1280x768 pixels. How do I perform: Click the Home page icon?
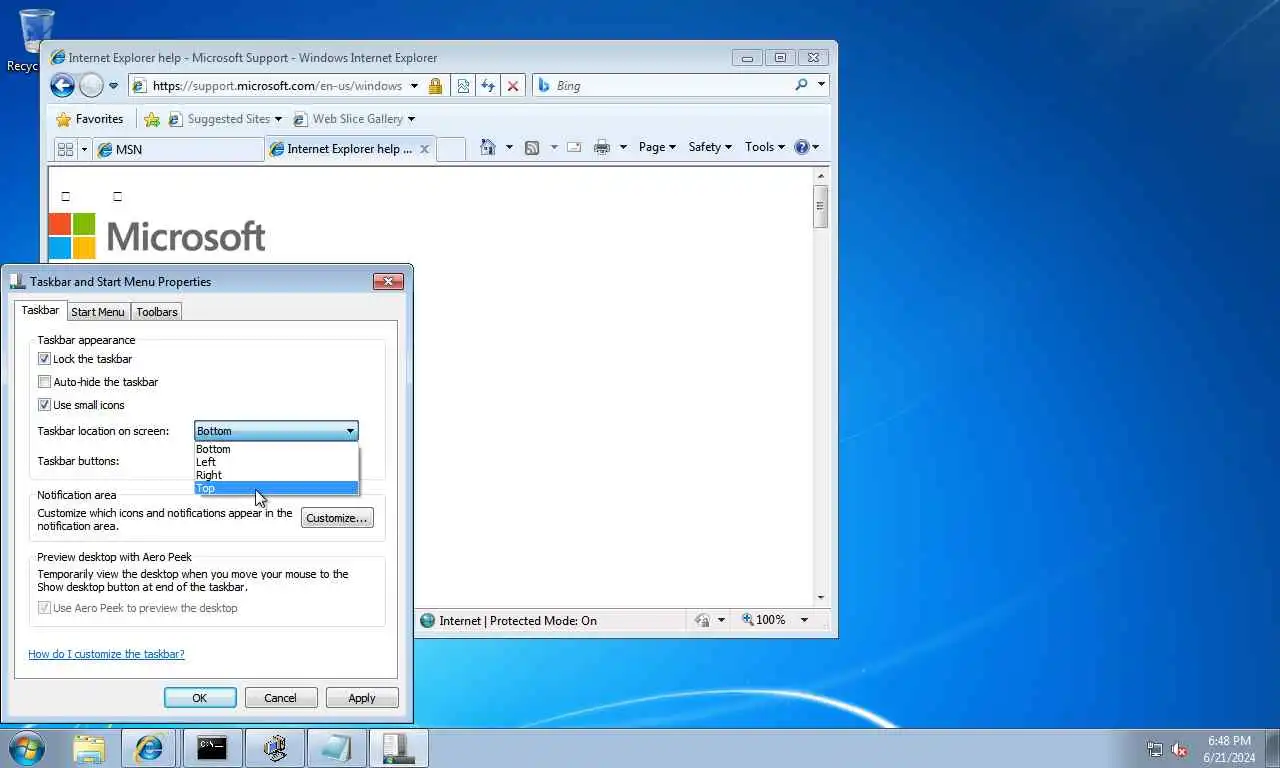[x=488, y=147]
